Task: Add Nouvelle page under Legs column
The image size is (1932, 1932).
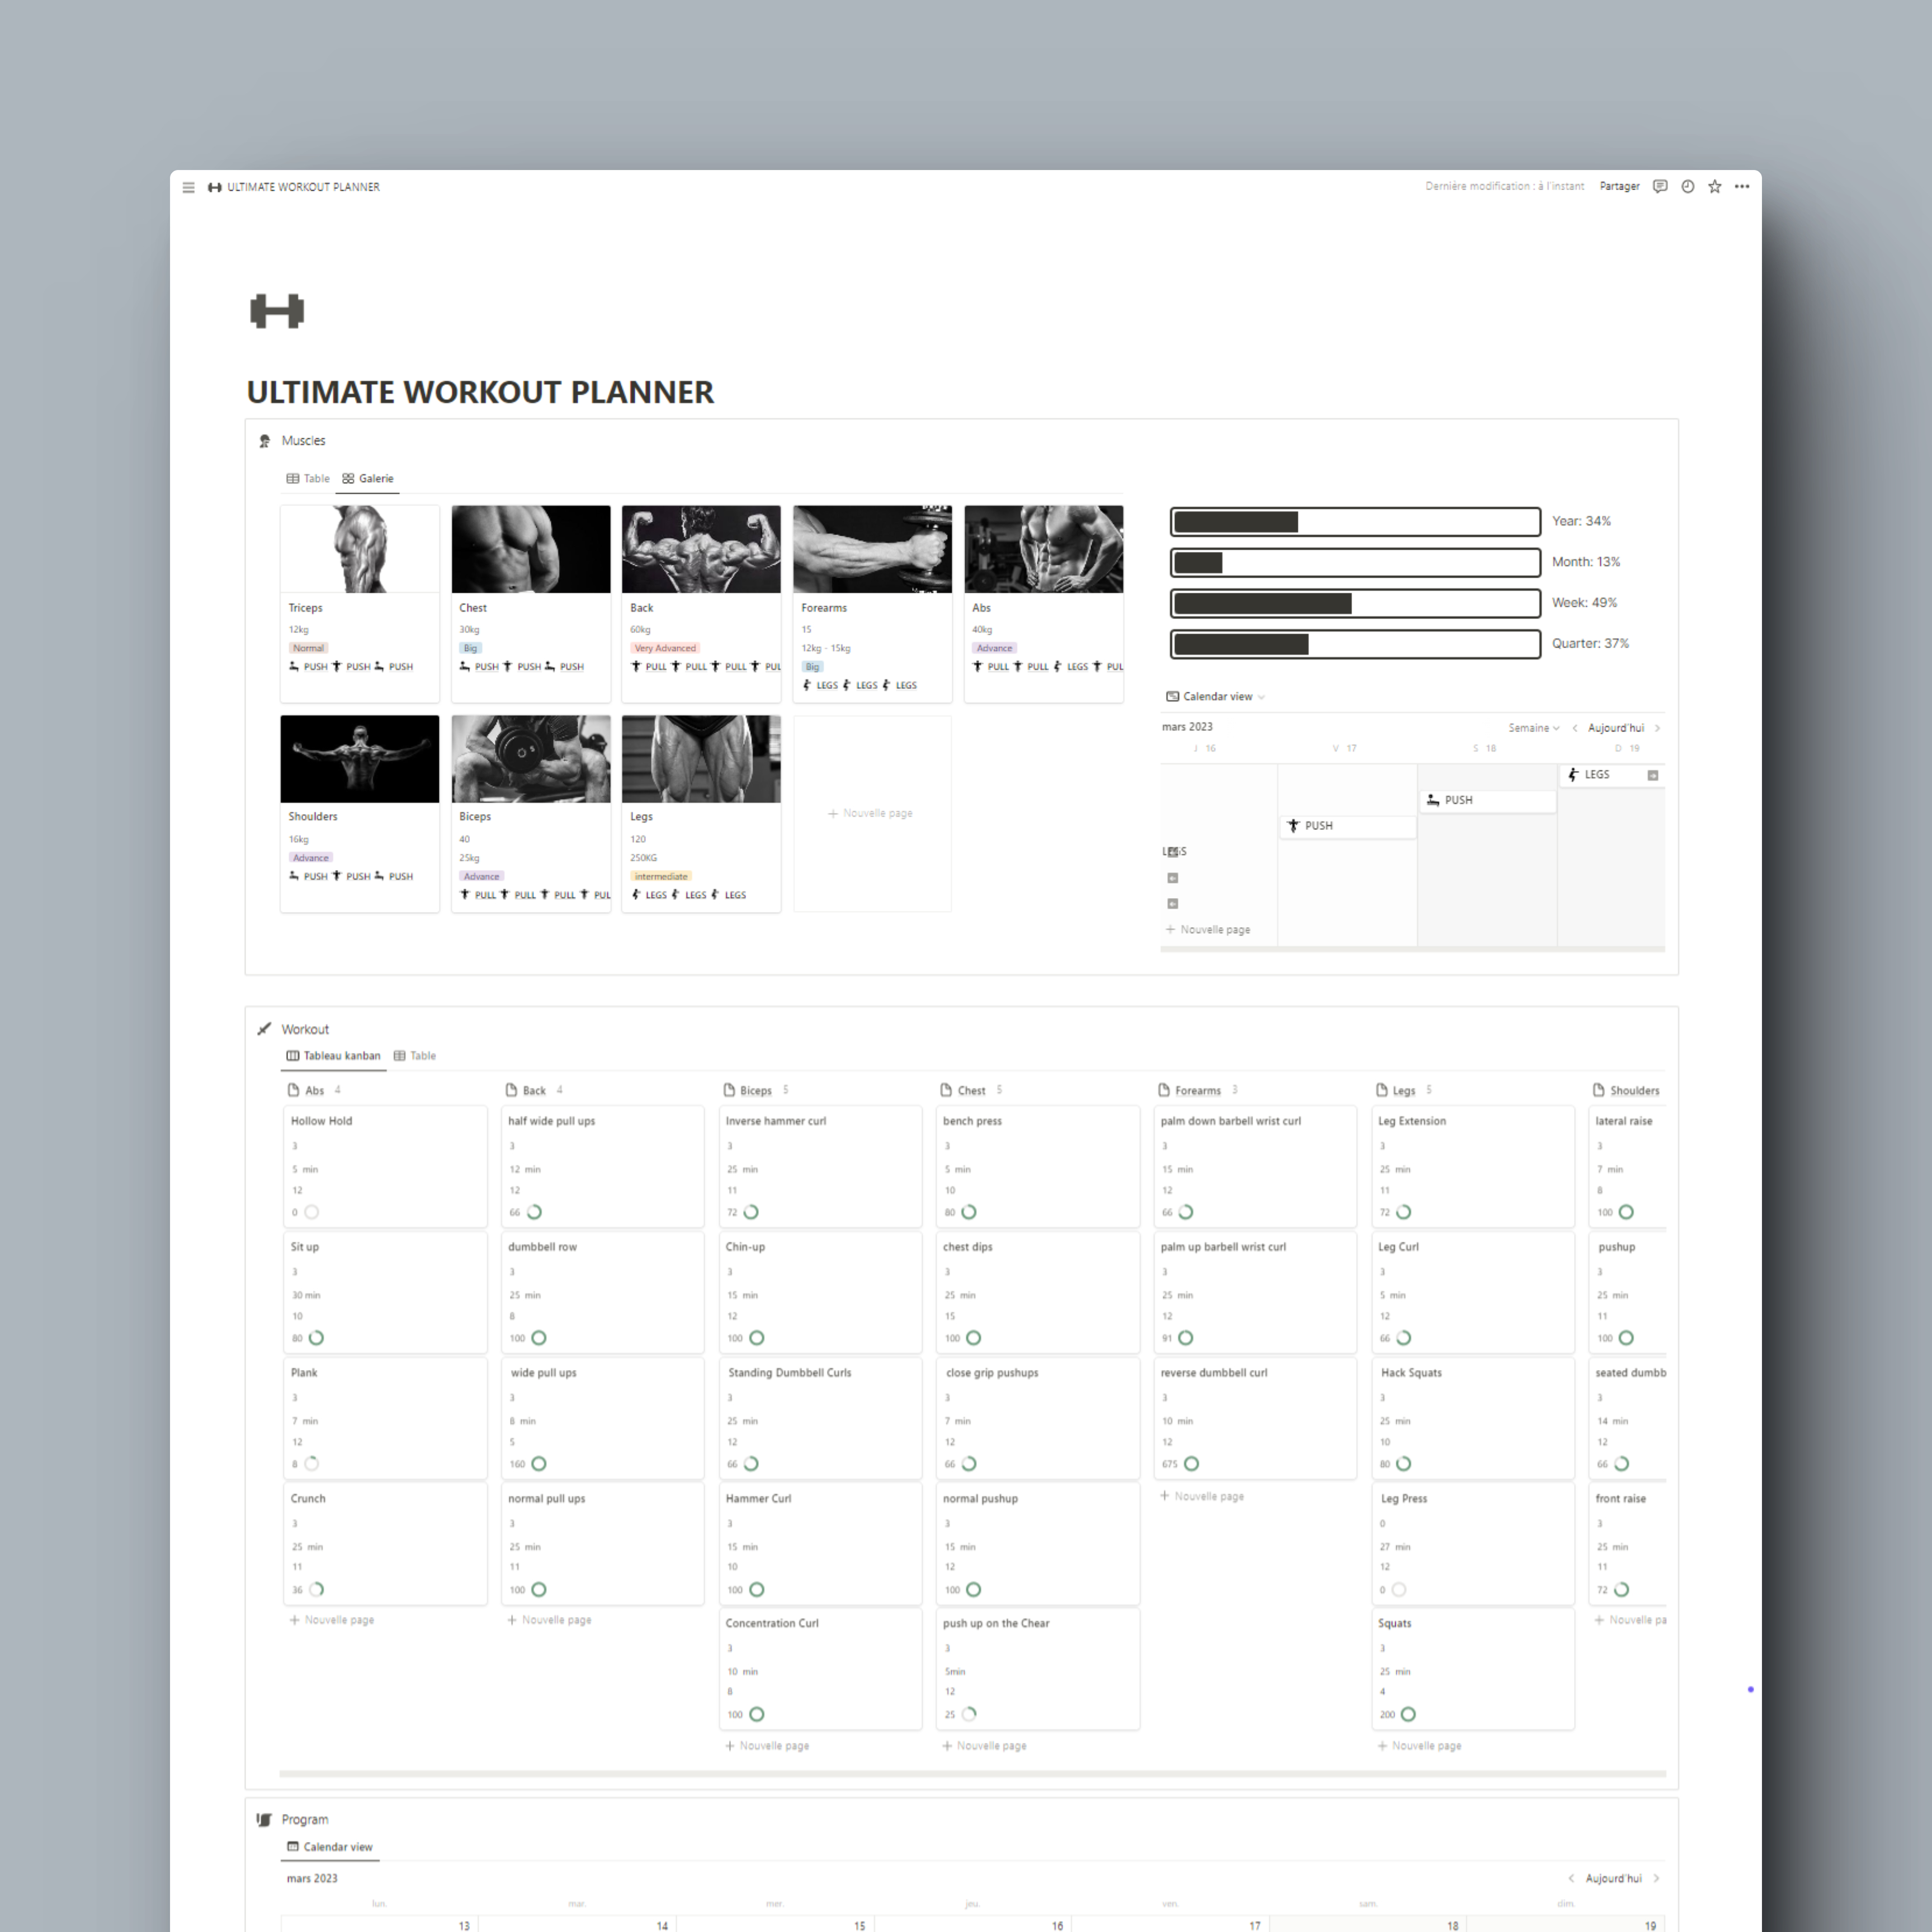Action: tap(1420, 1745)
